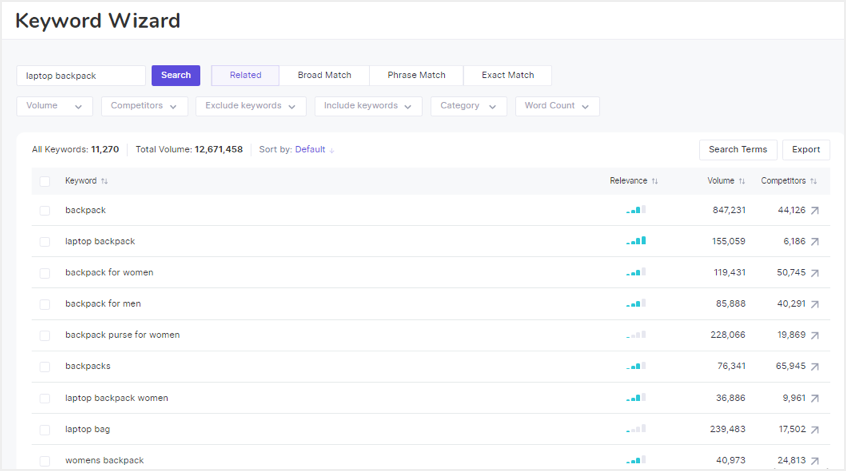Sort using the Volume column arrows
846x471 pixels.
[x=742, y=182]
